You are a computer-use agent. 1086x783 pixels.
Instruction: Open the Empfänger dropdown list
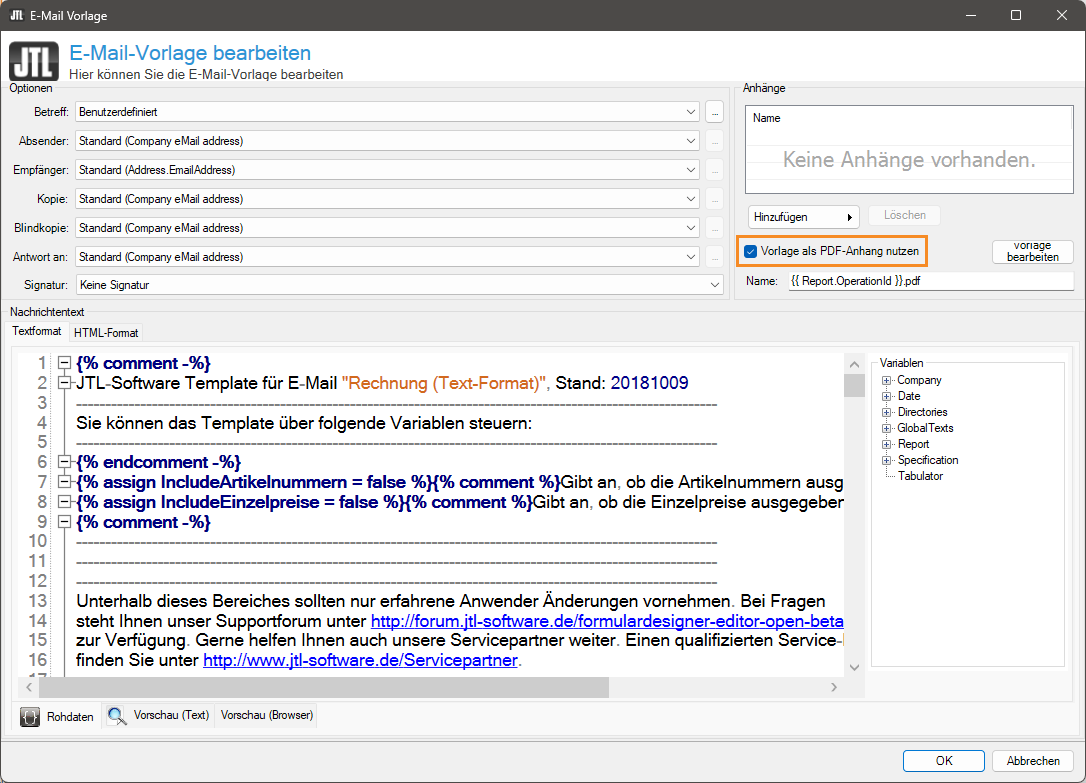691,170
